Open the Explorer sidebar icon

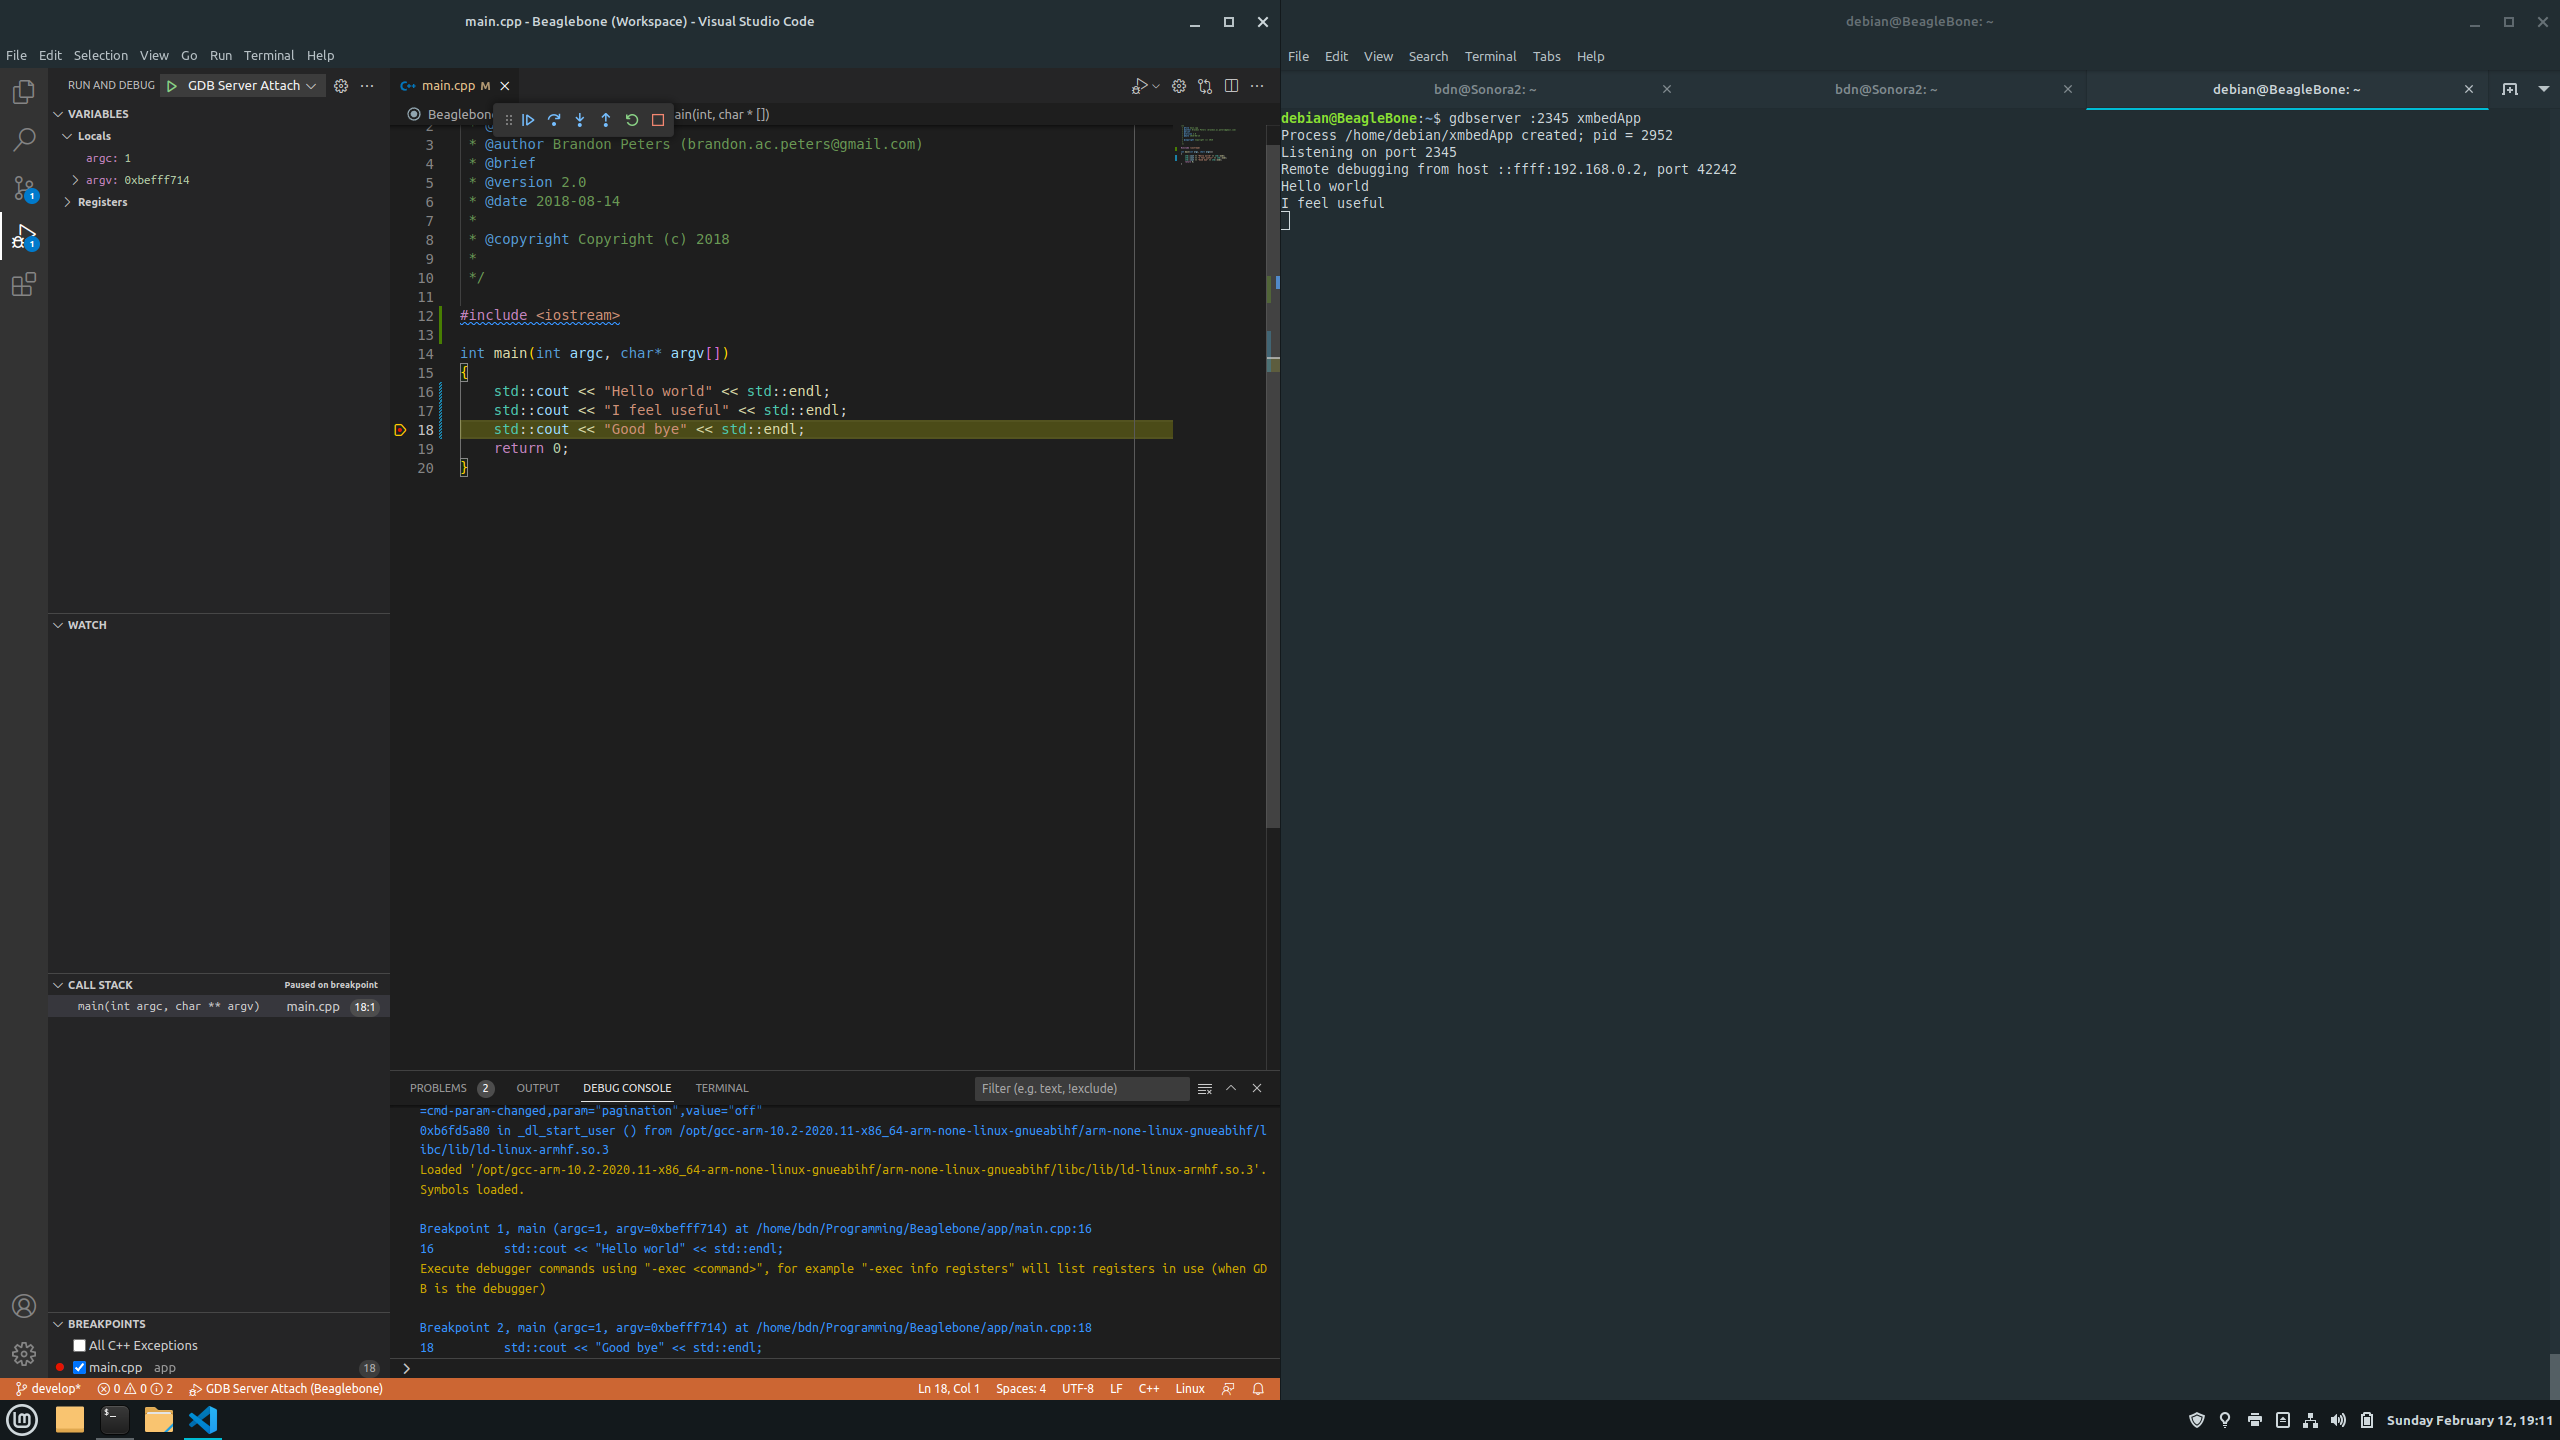[x=23, y=91]
